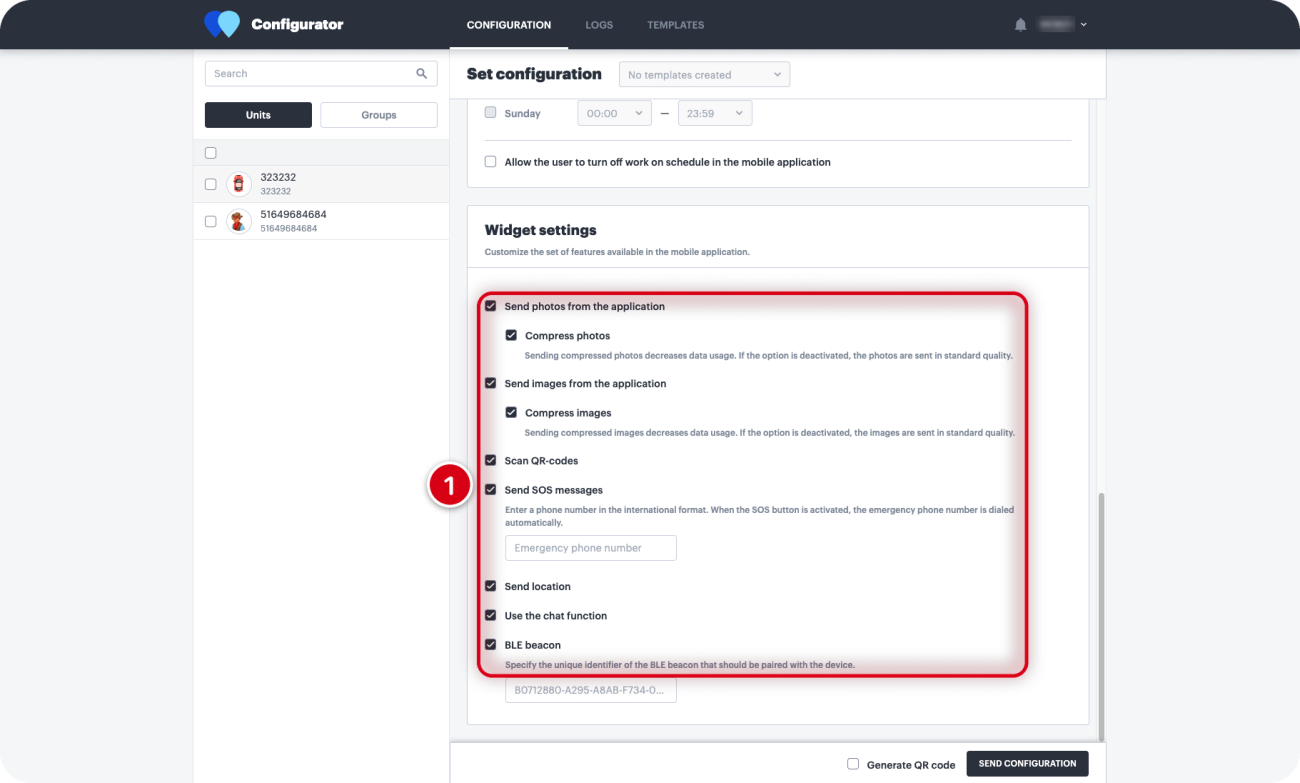Image resolution: width=1300 pixels, height=783 pixels.
Task: Open the notifications bell
Action: click(1020, 25)
